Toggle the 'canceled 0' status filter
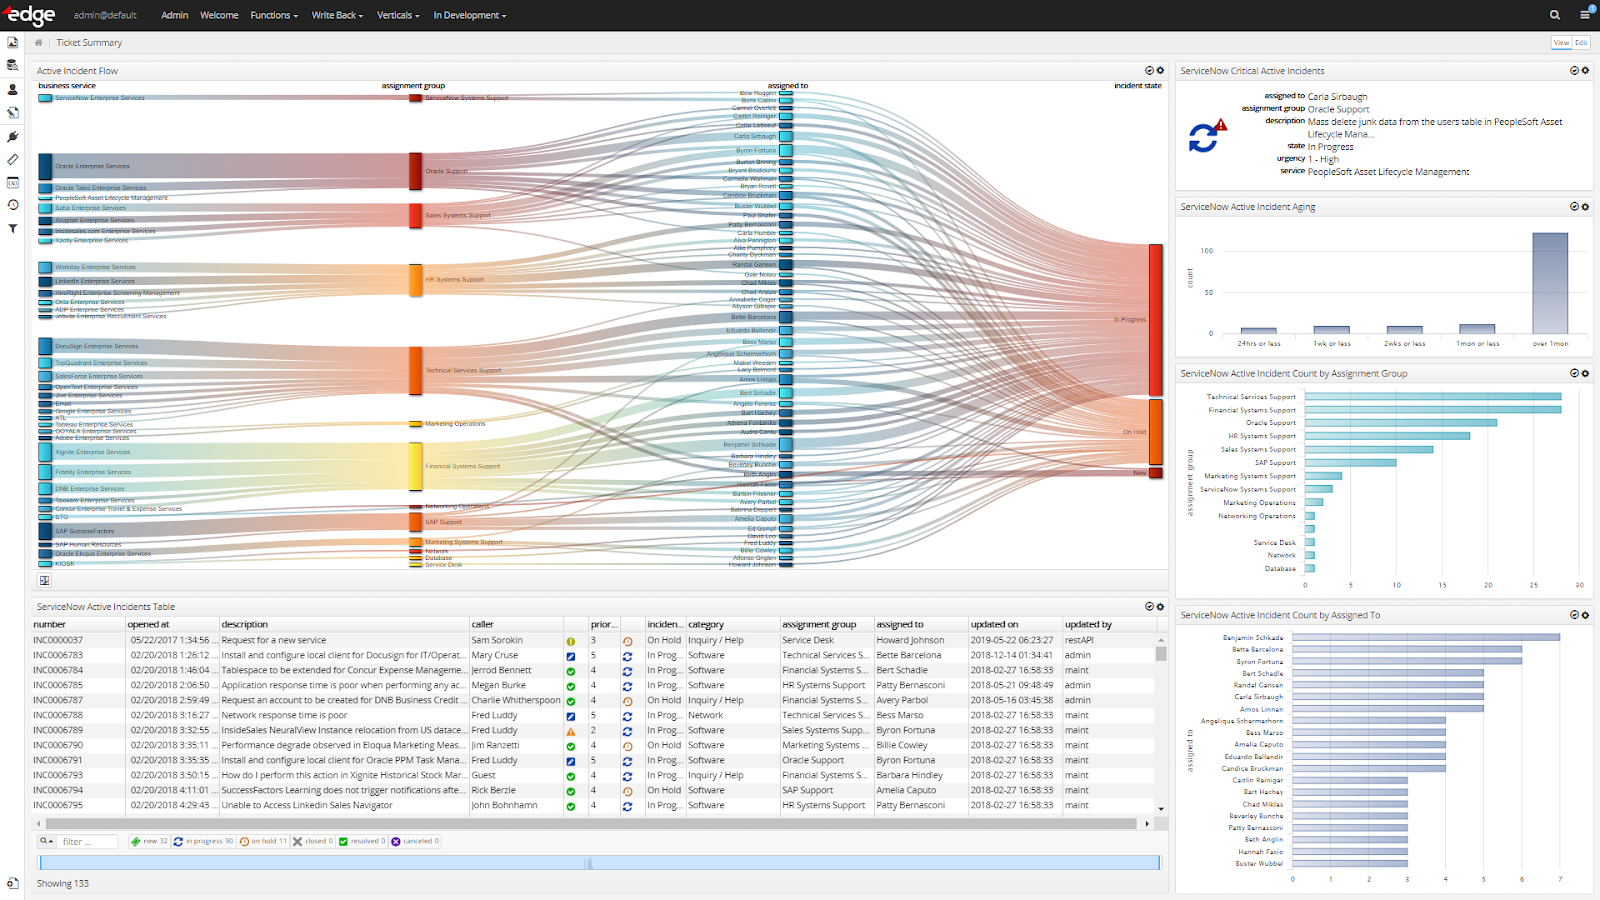Viewport: 1600px width, 900px height. click(415, 842)
